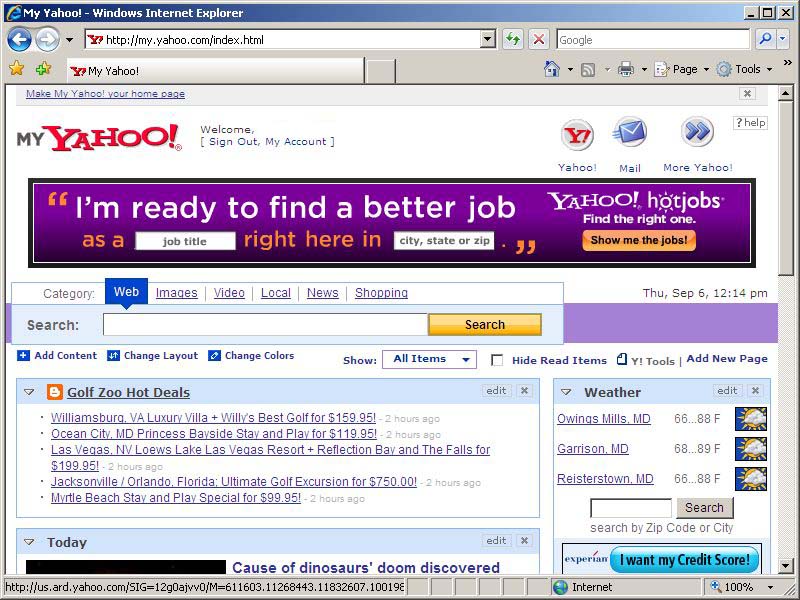
Task: Click the RSS Feeds toolbar icon
Action: 588,69
